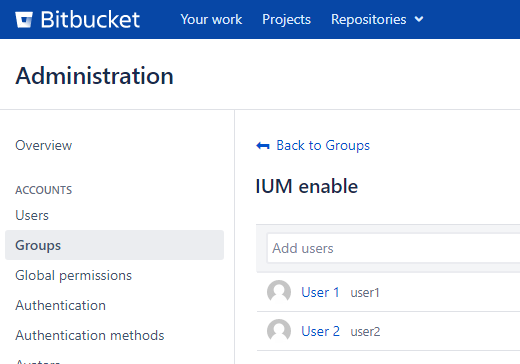Open the Authentication sidebar page

click(60, 306)
